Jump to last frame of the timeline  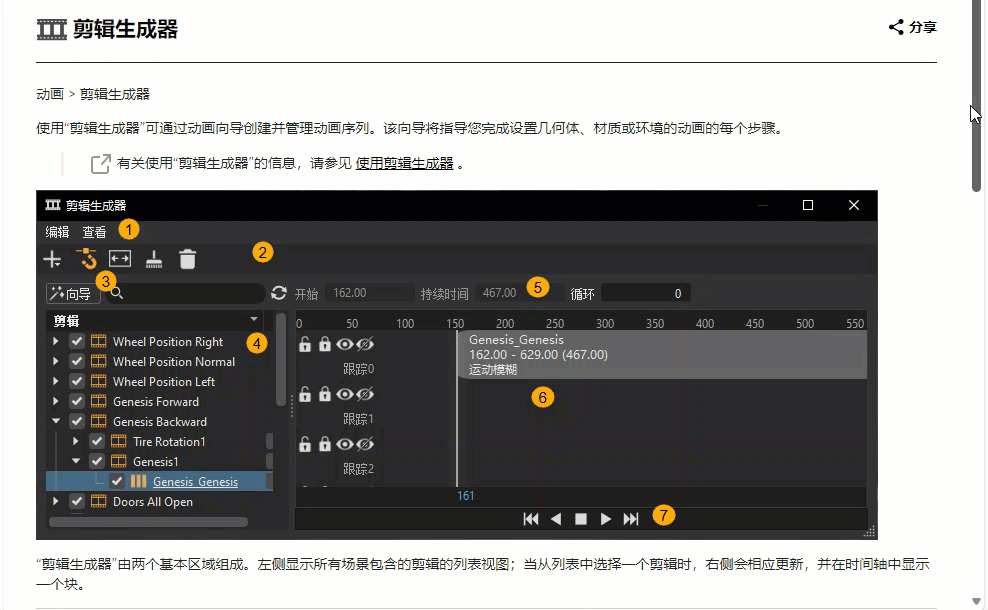click(x=631, y=519)
